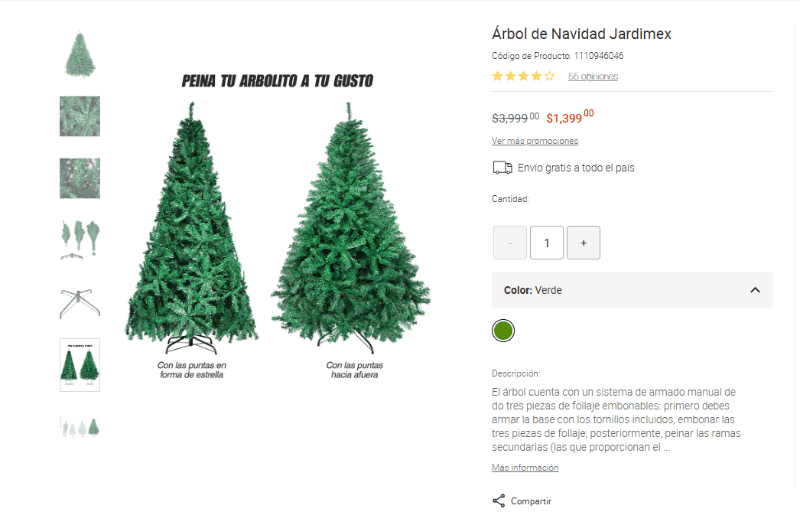
Task: Click the Compartir text label
Action: [x=531, y=501]
